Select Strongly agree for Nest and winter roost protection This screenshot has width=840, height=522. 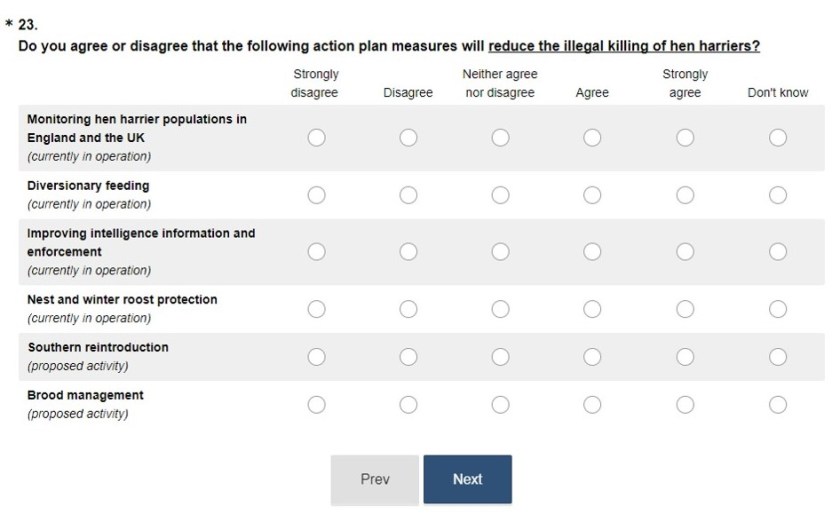click(685, 309)
